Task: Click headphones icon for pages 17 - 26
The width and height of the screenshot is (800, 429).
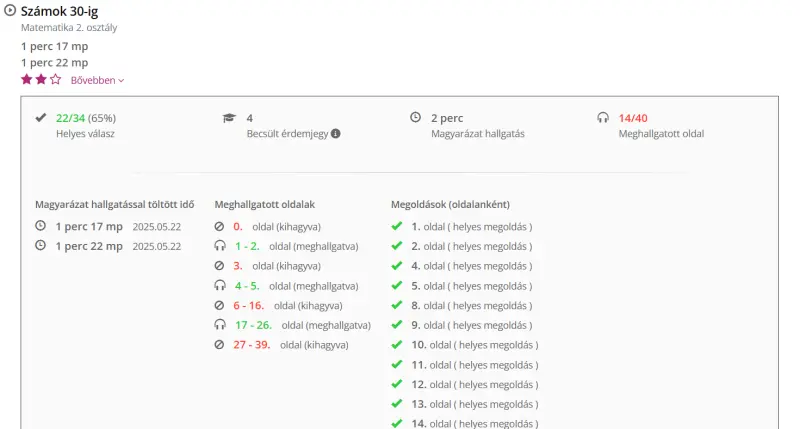Action: tap(220, 325)
